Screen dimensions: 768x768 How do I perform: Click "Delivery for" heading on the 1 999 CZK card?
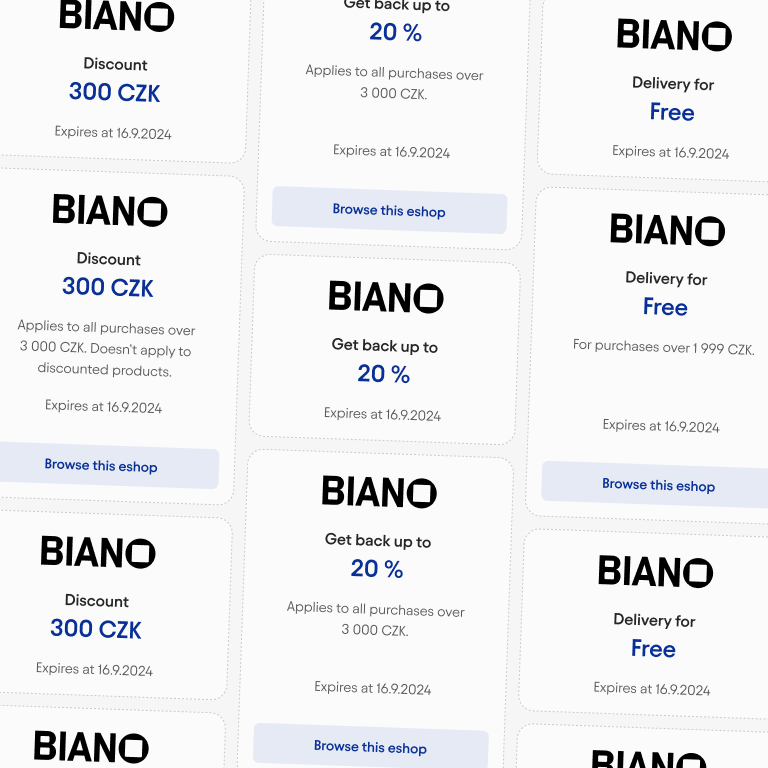[x=666, y=279]
